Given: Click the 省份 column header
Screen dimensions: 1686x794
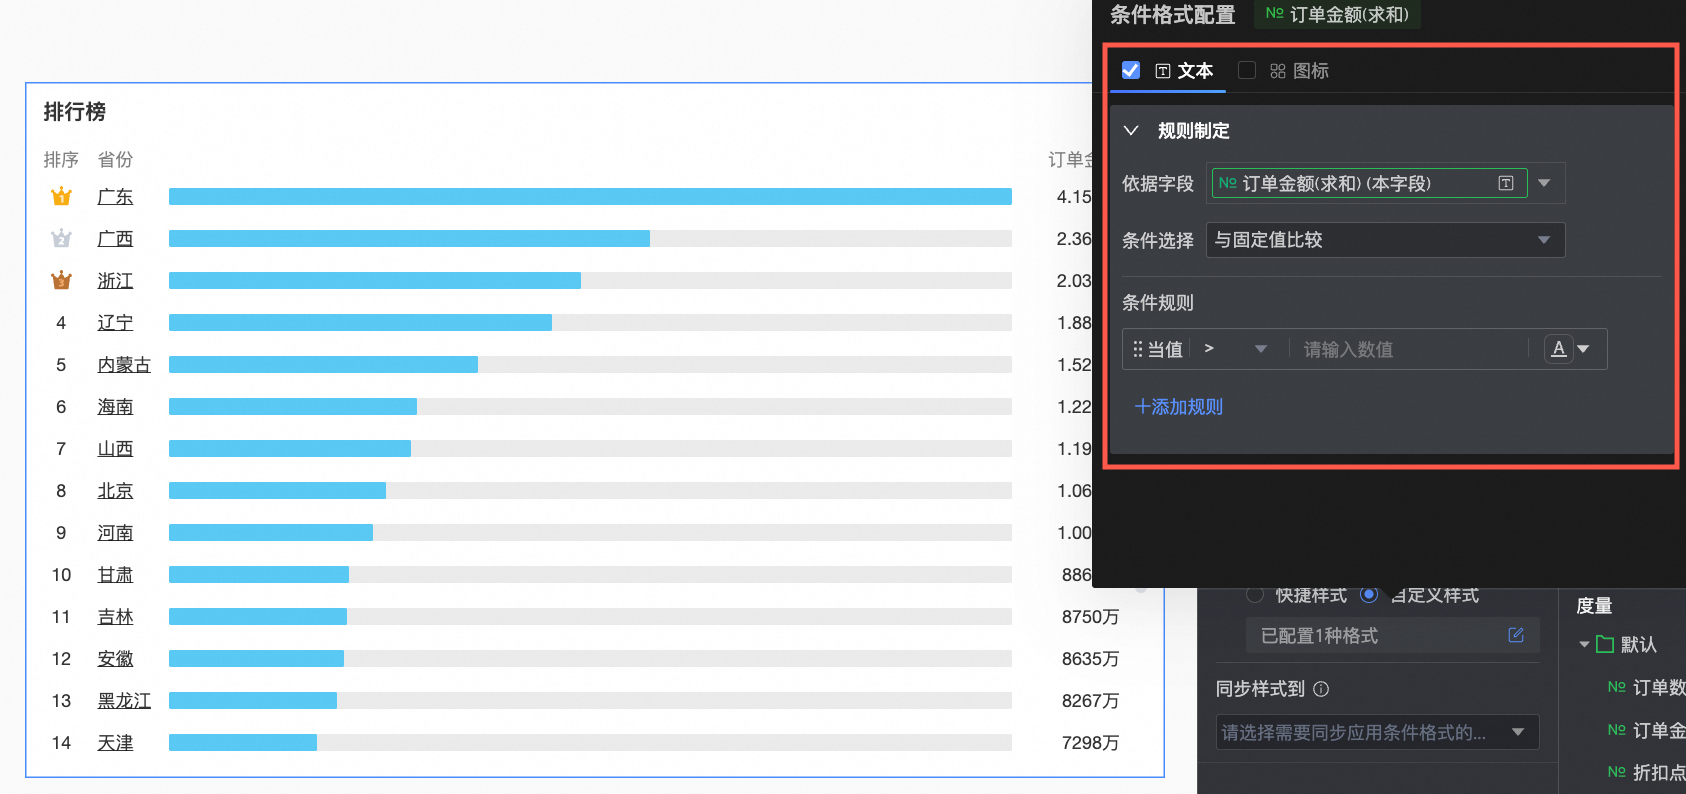Looking at the screenshot, I should (x=115, y=160).
